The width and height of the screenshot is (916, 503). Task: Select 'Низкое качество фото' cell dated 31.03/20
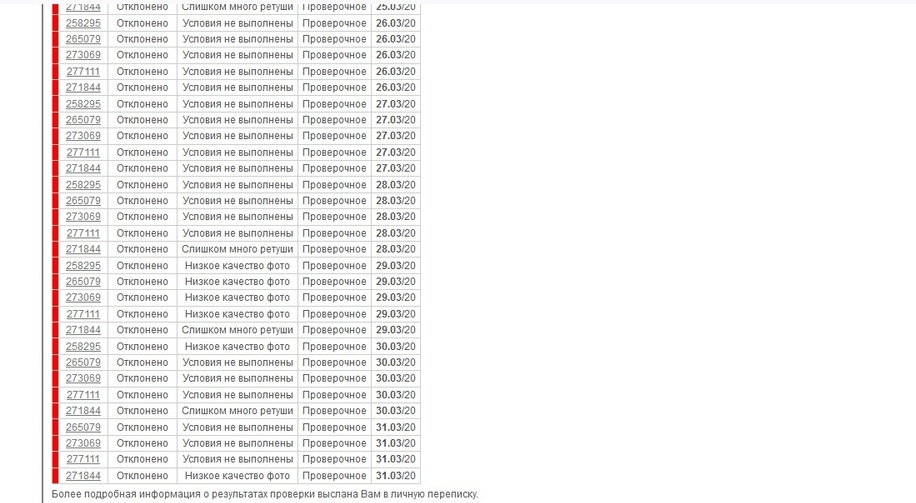(237, 476)
